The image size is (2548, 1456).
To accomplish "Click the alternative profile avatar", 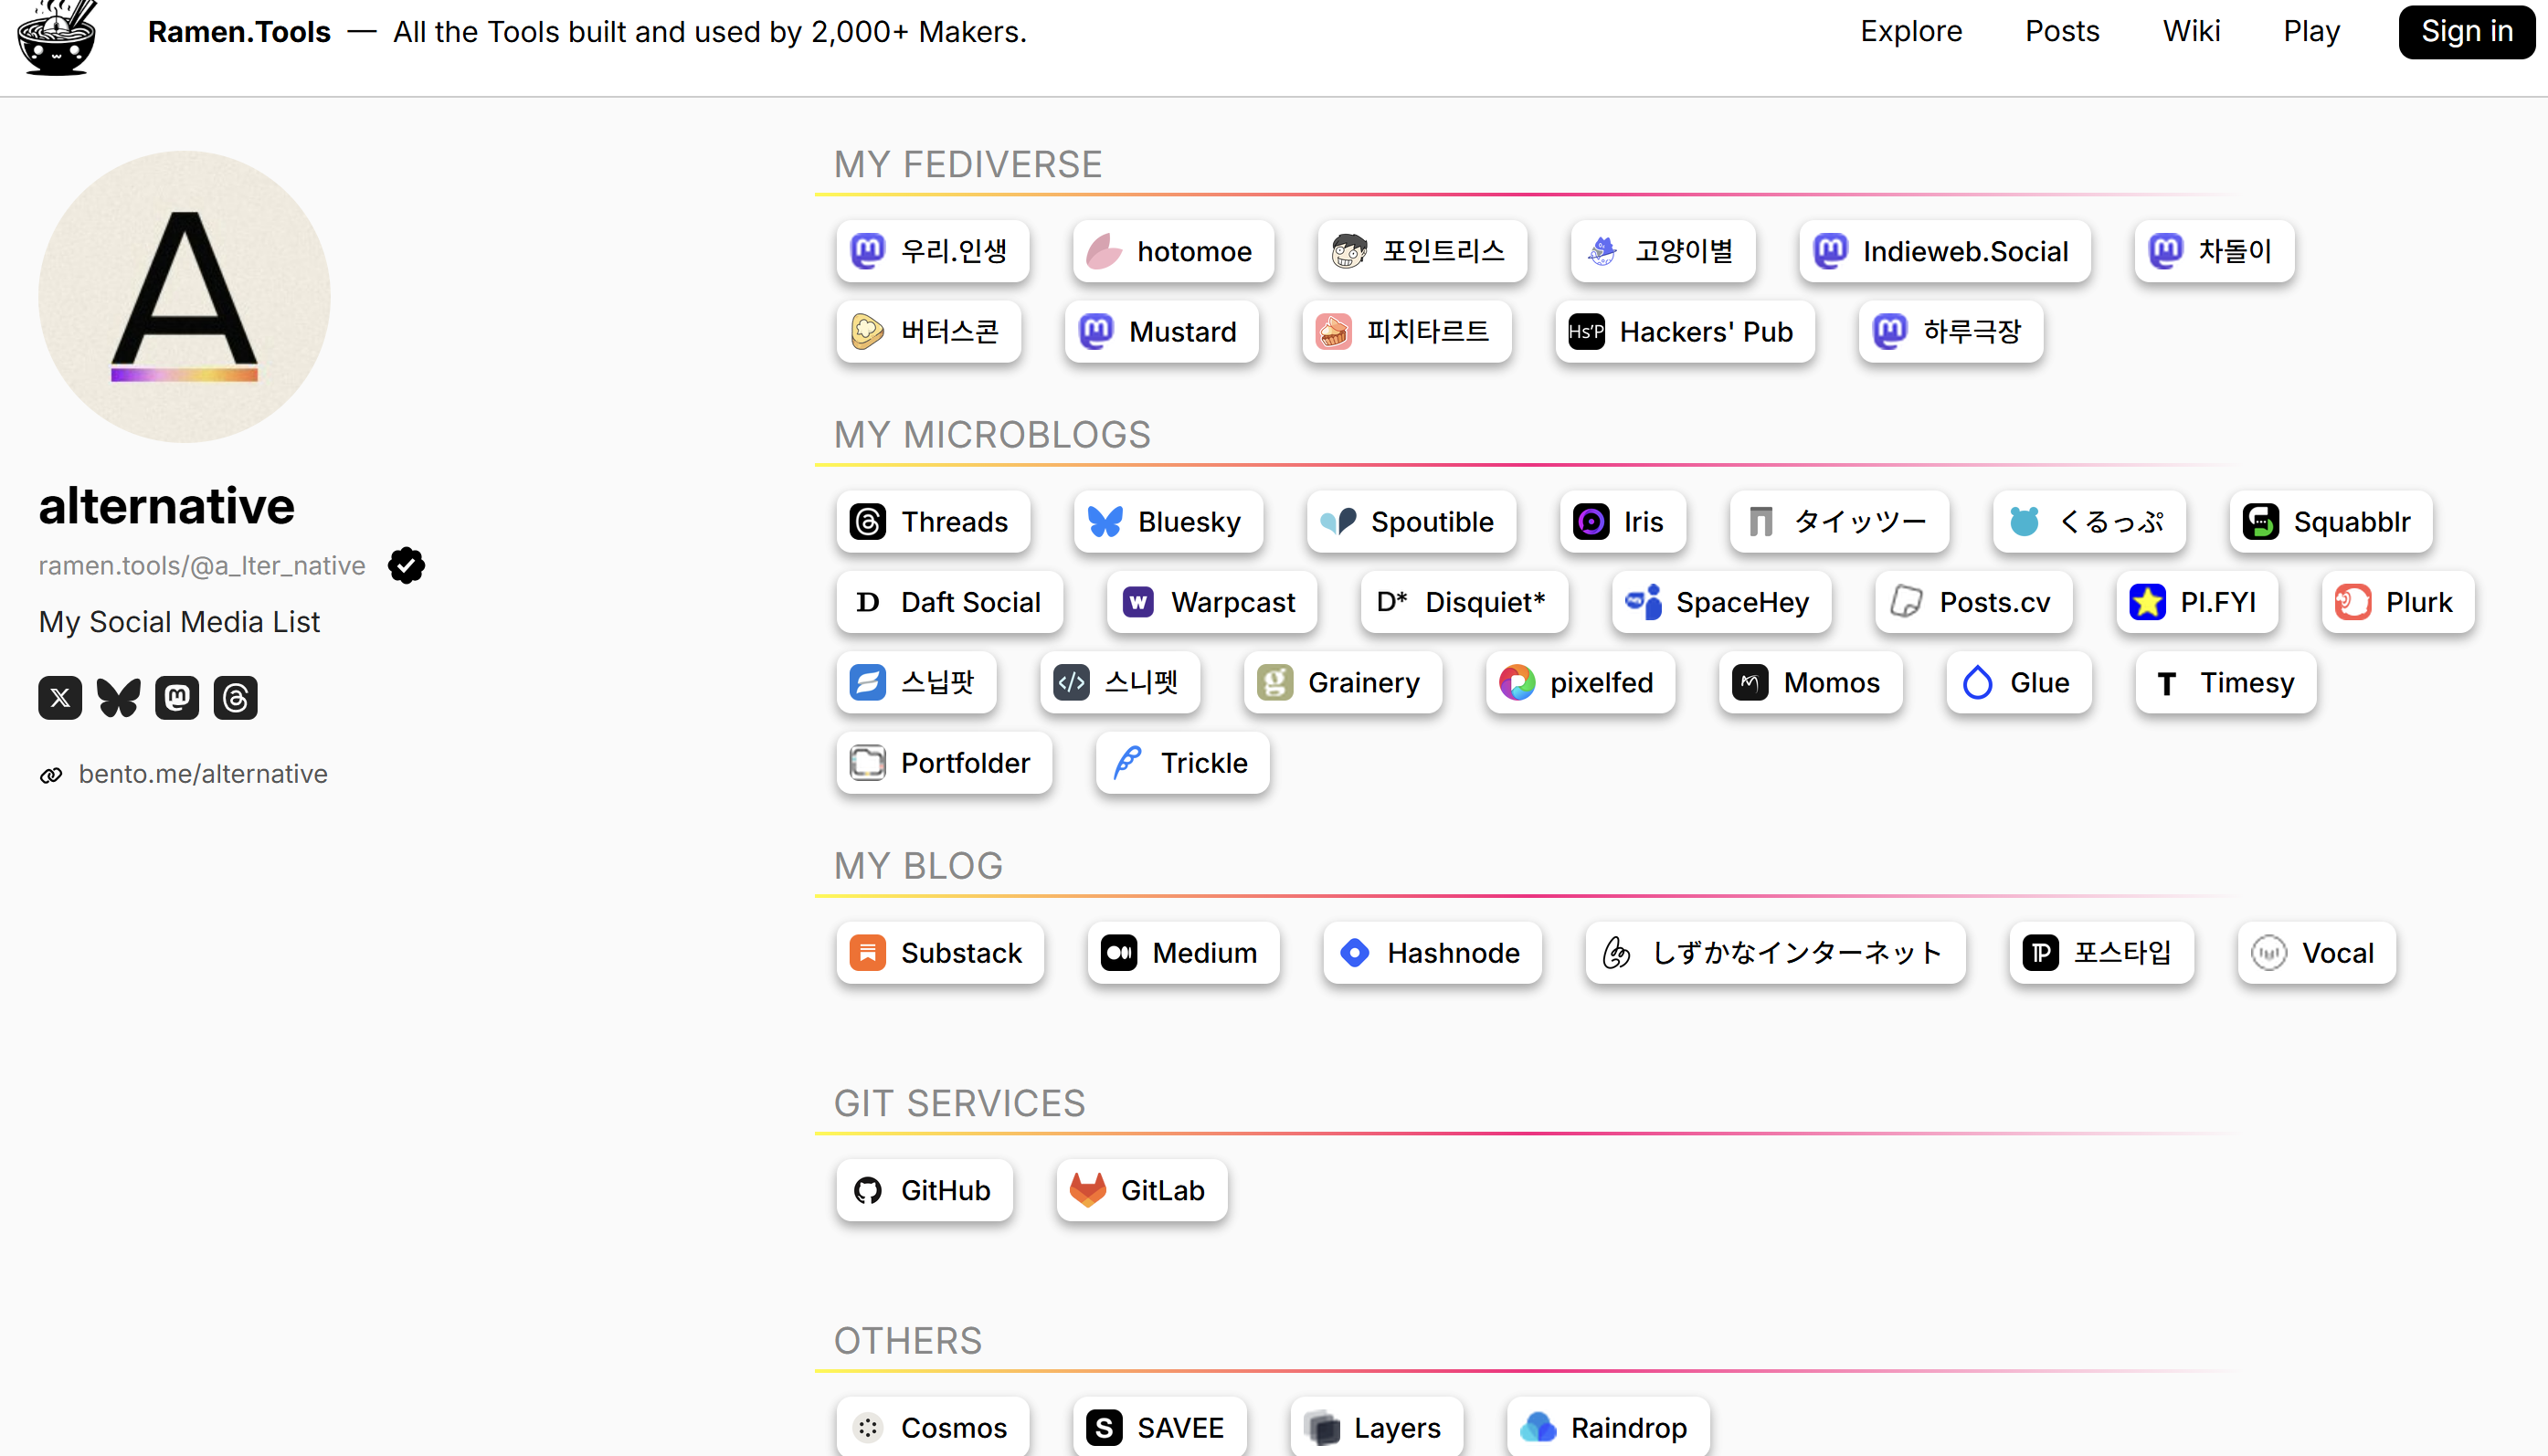I will coord(184,297).
